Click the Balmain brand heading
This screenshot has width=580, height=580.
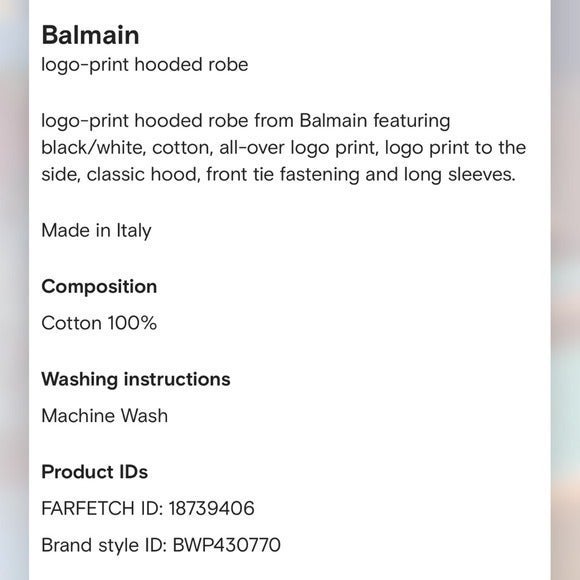pyautogui.click(x=90, y=36)
